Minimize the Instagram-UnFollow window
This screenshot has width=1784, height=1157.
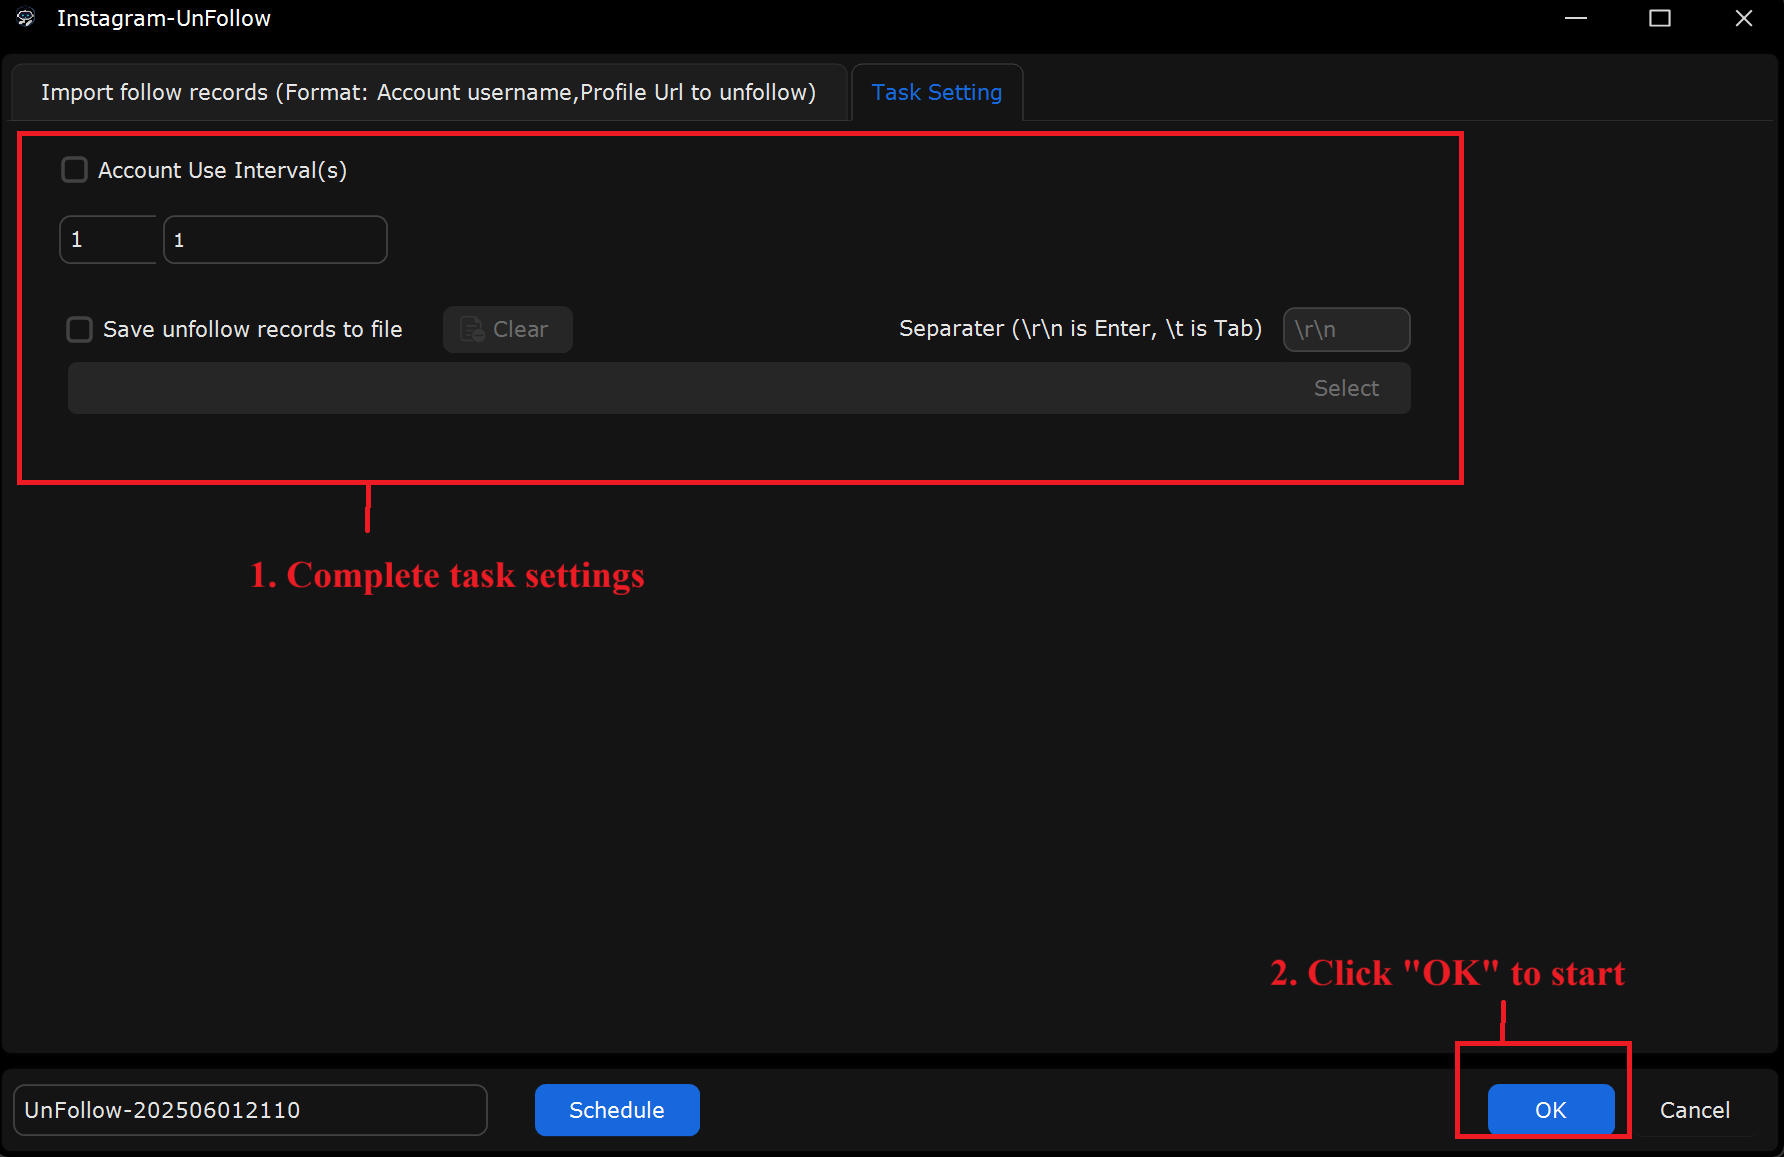pyautogui.click(x=1576, y=18)
